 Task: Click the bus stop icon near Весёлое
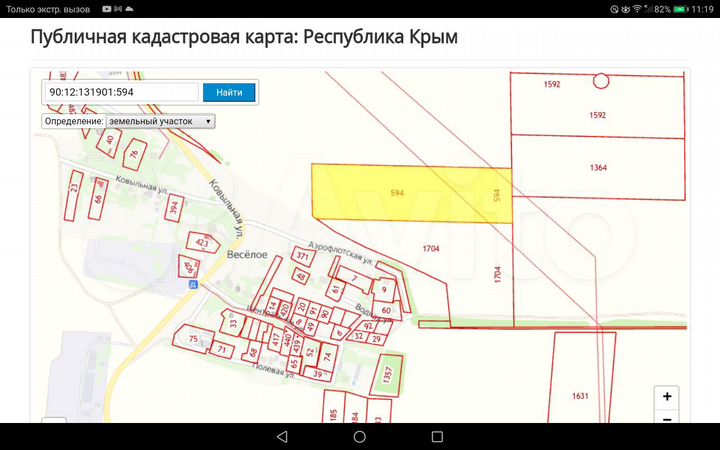193,285
